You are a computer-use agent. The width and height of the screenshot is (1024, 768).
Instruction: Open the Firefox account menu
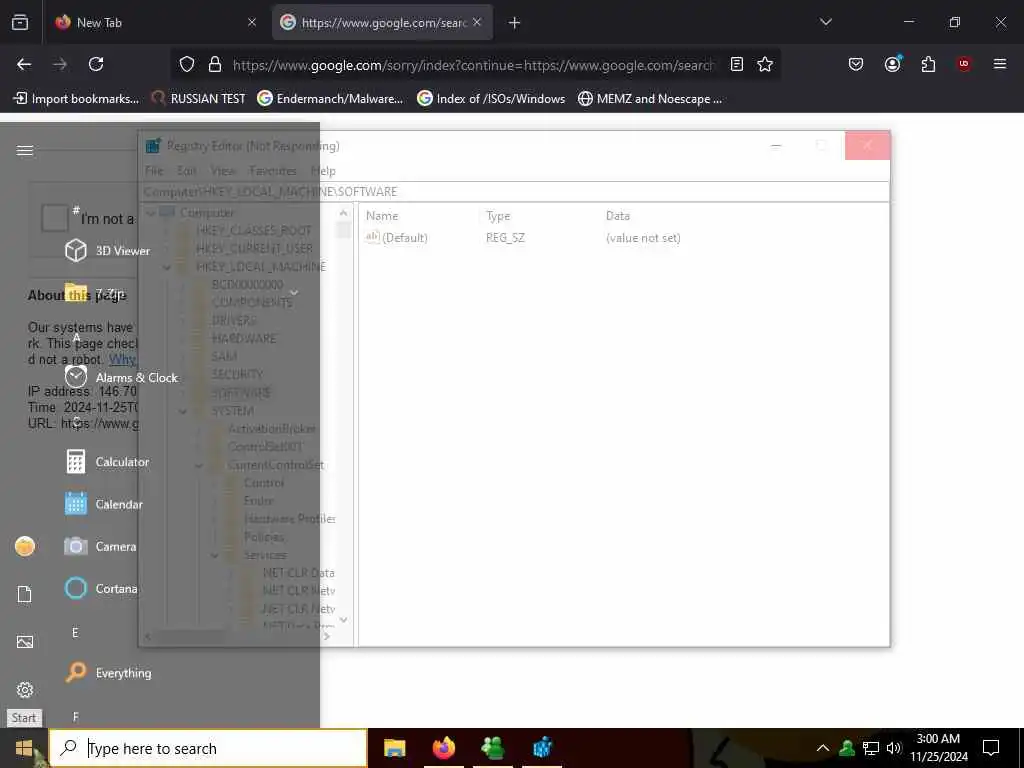pos(892,64)
